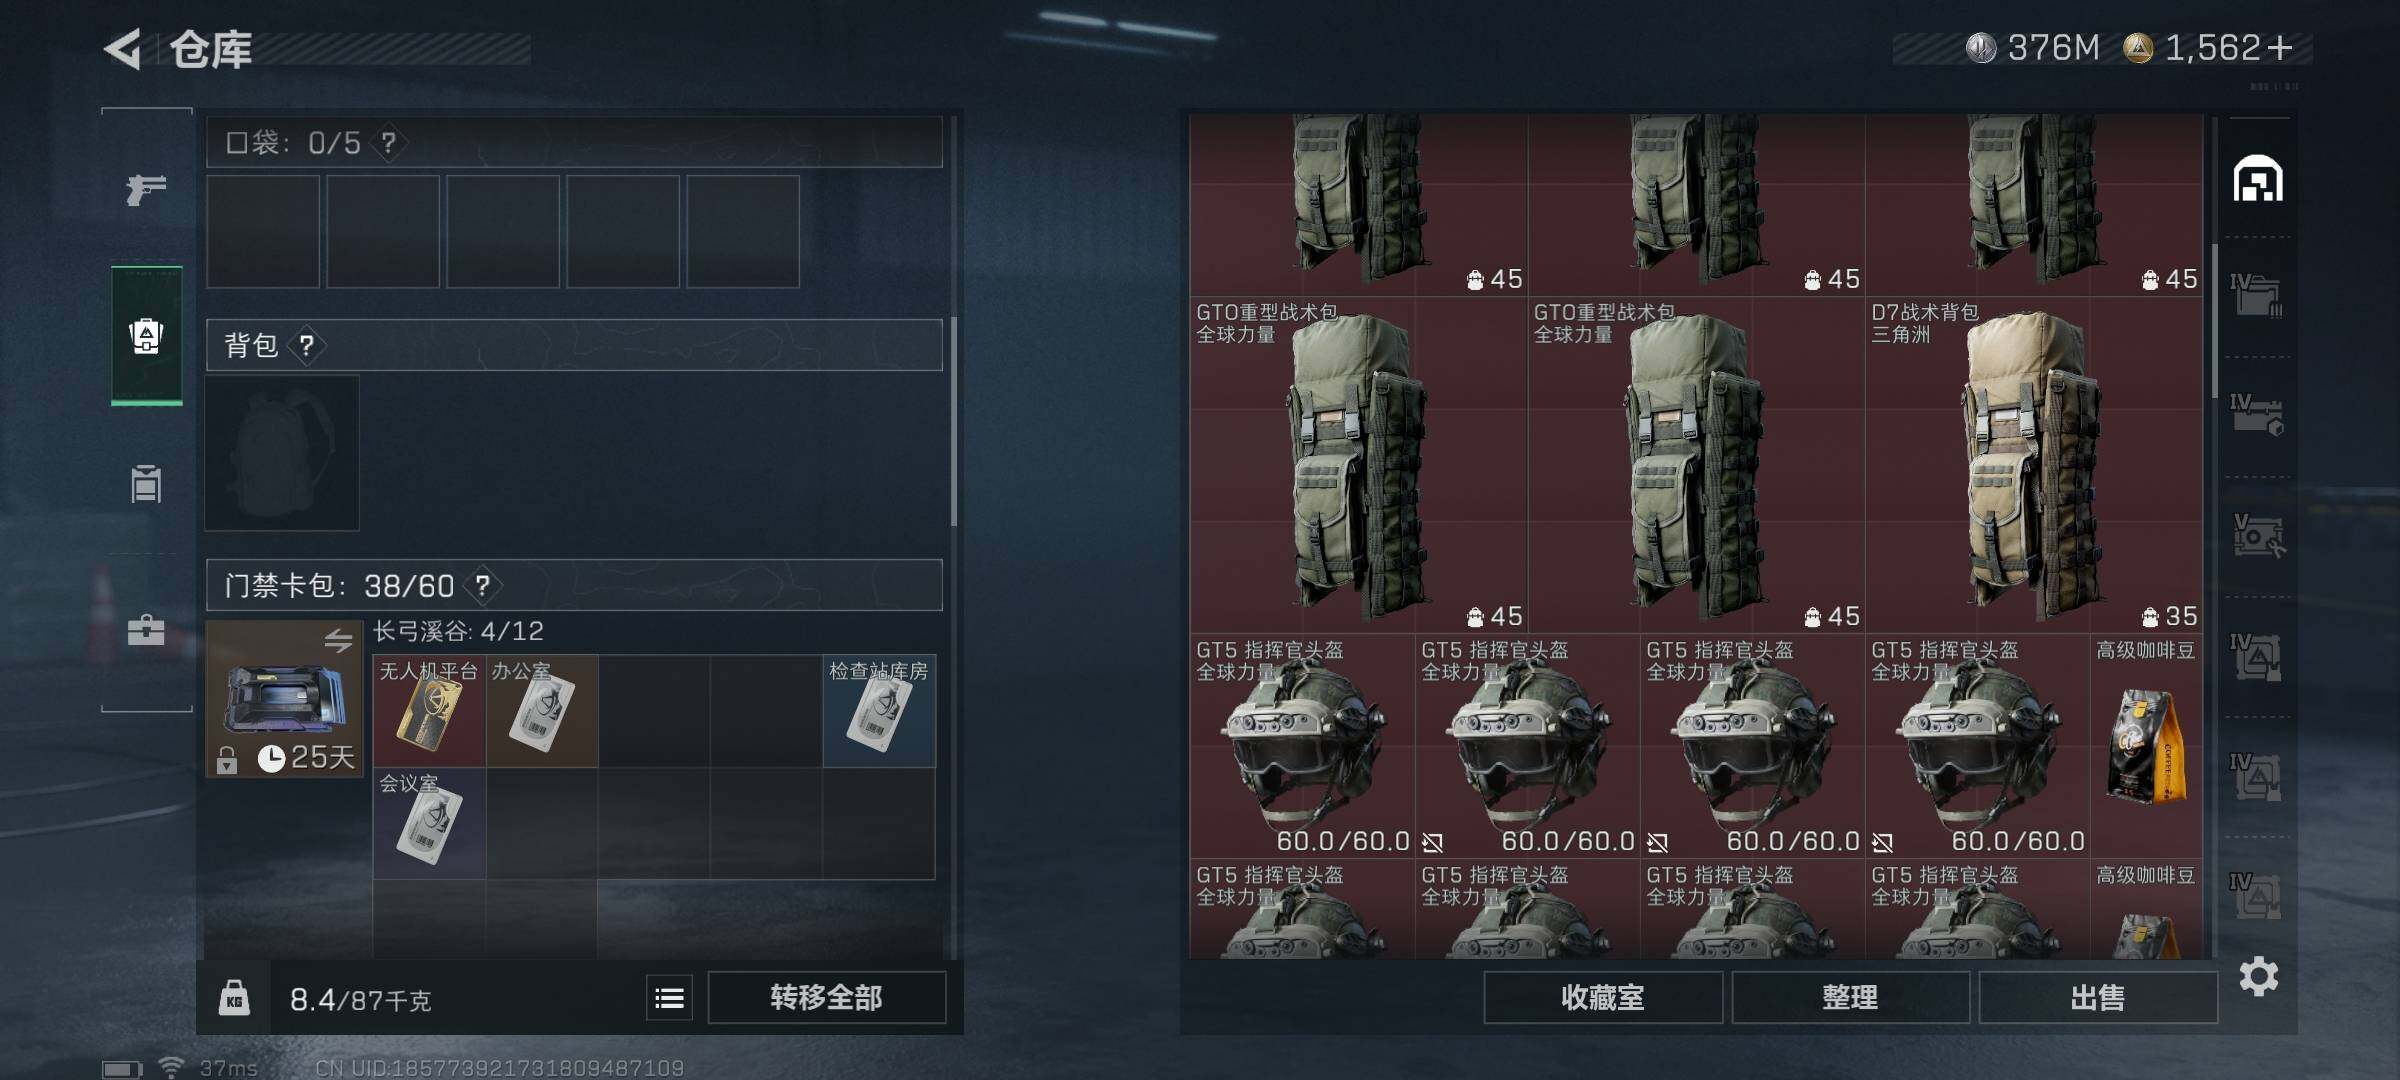The image size is (2400, 1080).
Task: Select the D7战术背包 item
Action: 2034,465
